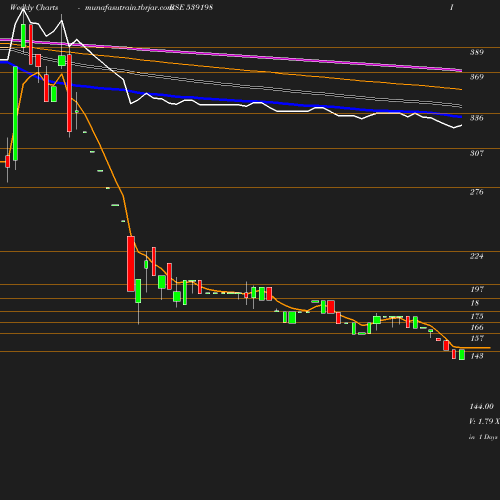Click the munafasutra website watermark text
The height and width of the screenshot is (500, 500).
coord(128,7)
